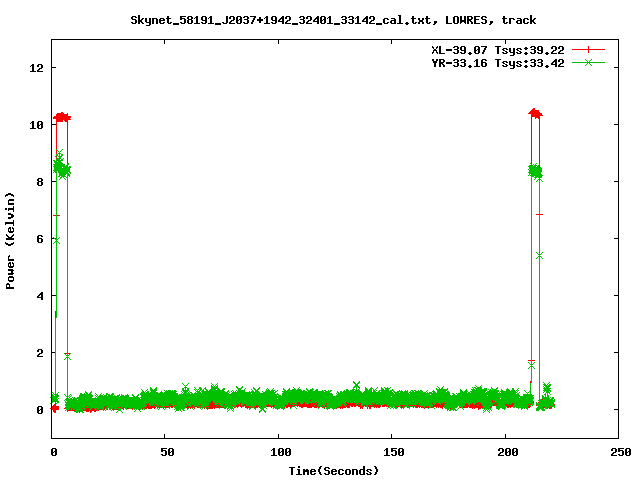Click the green YR legend line sample
This screenshot has width=640, height=480.
click(x=588, y=62)
